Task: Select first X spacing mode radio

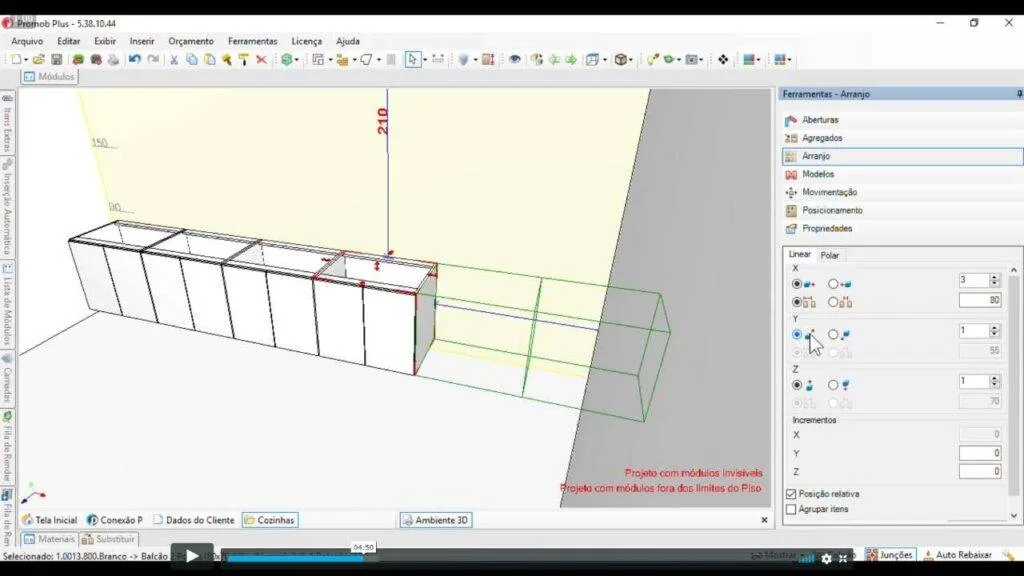Action: 797,302
